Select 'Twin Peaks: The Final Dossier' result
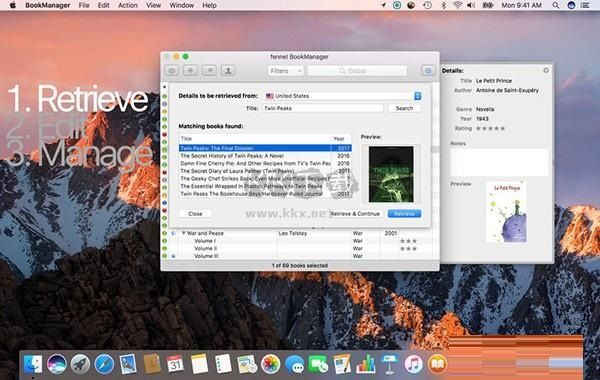Screen dimensions: 600x380 265,148
